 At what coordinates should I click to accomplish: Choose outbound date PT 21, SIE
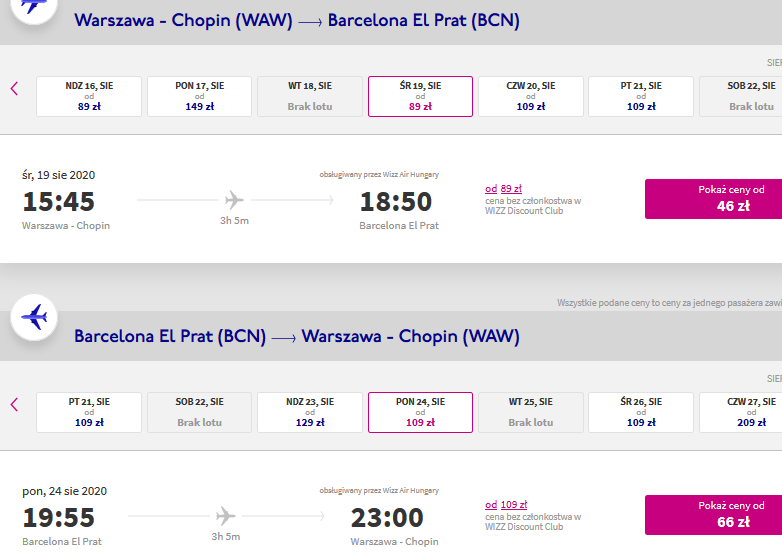[x=641, y=96]
